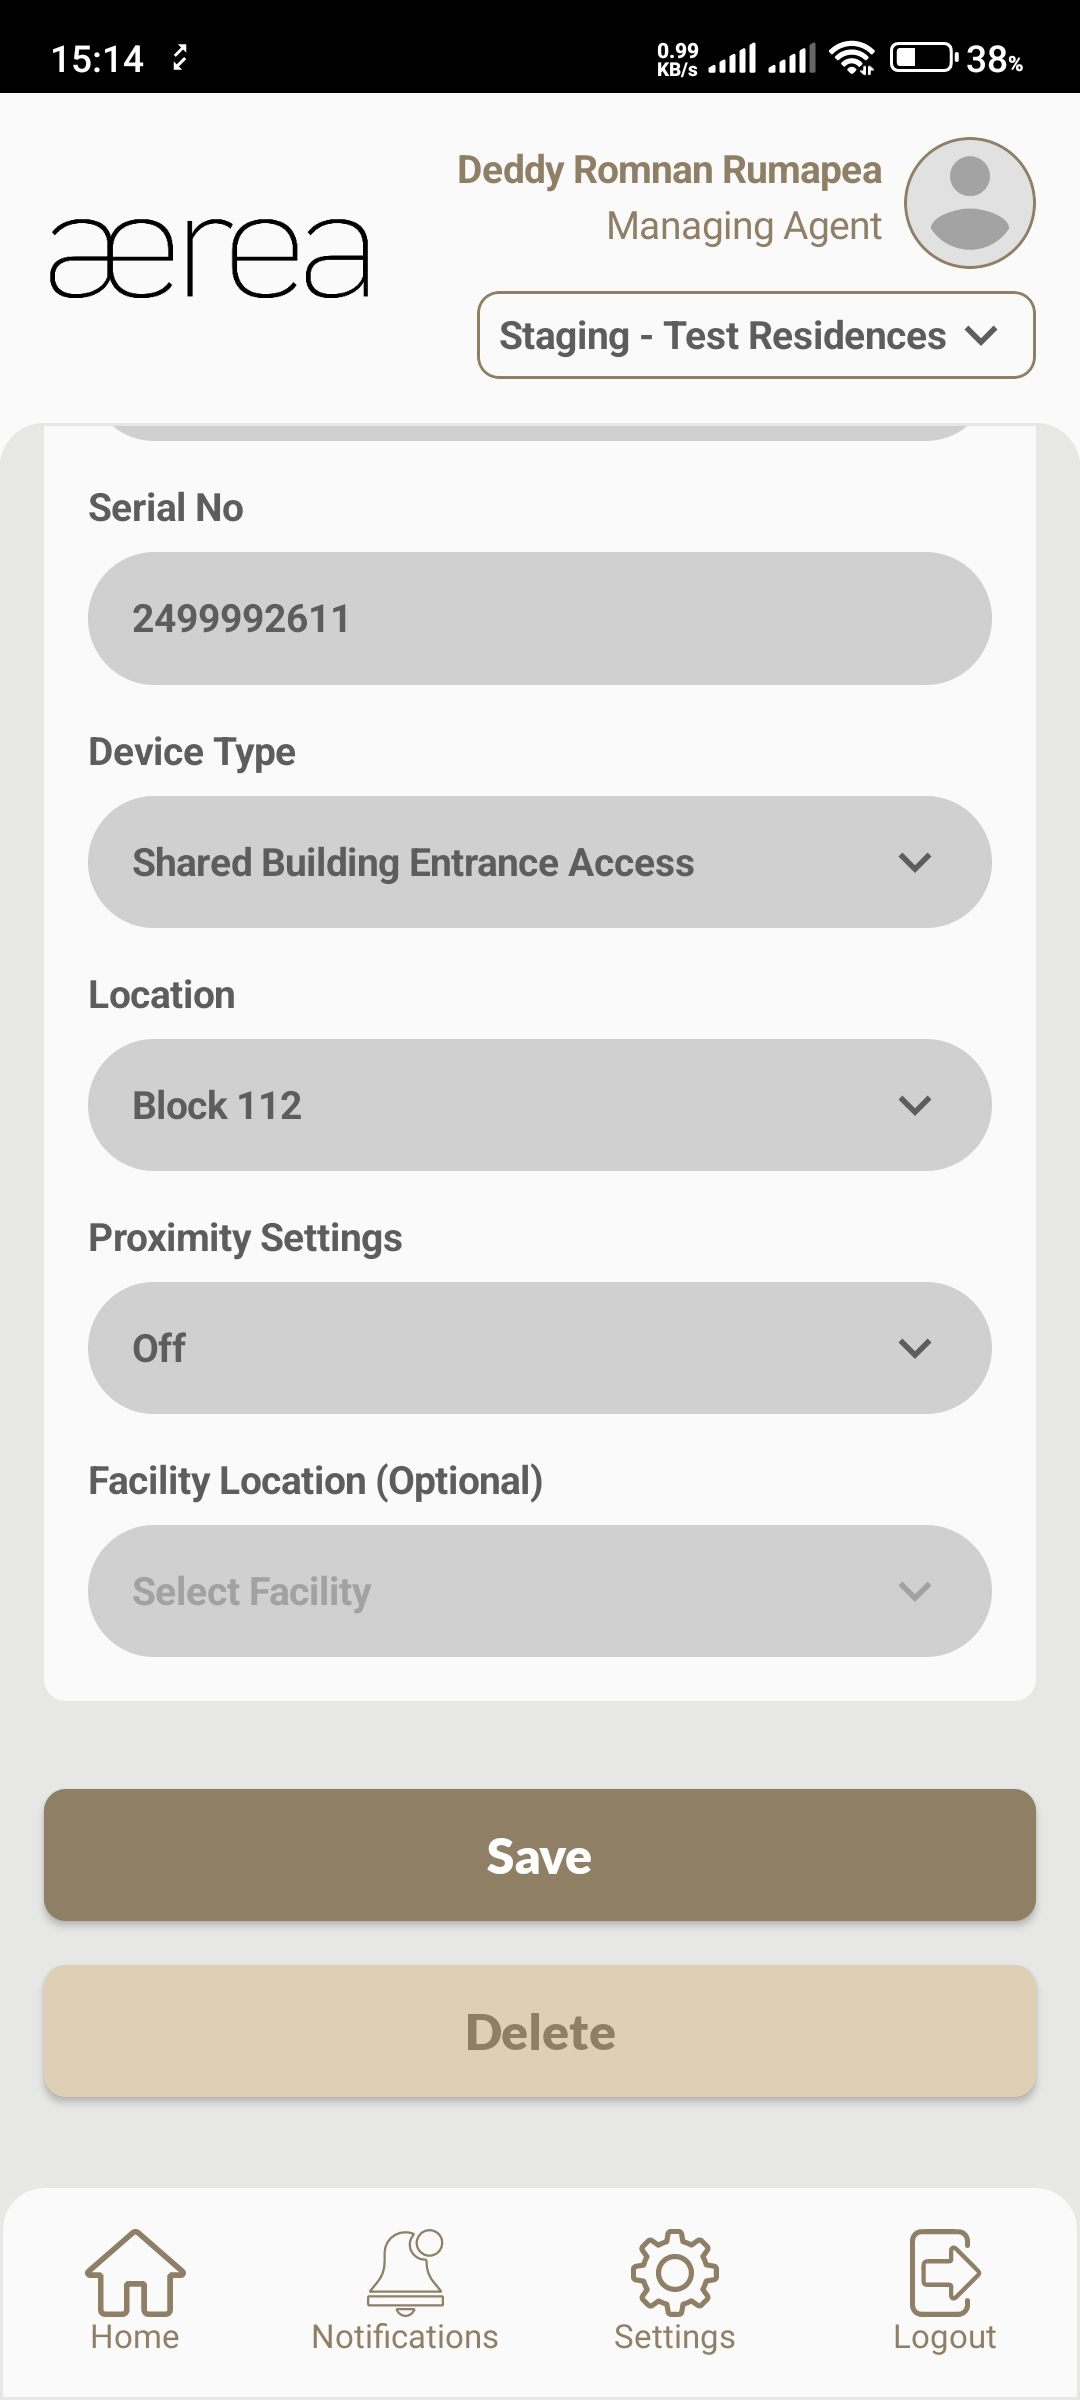Expand the Device Type dropdown
This screenshot has width=1080, height=2400.
coord(540,862)
